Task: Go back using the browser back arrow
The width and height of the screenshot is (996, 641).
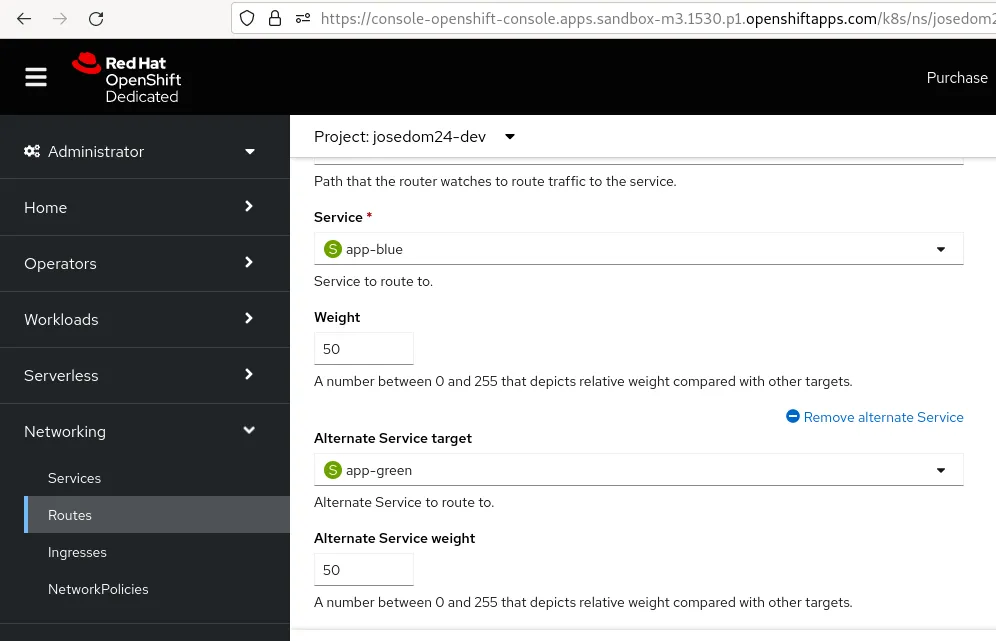Action: tap(24, 19)
